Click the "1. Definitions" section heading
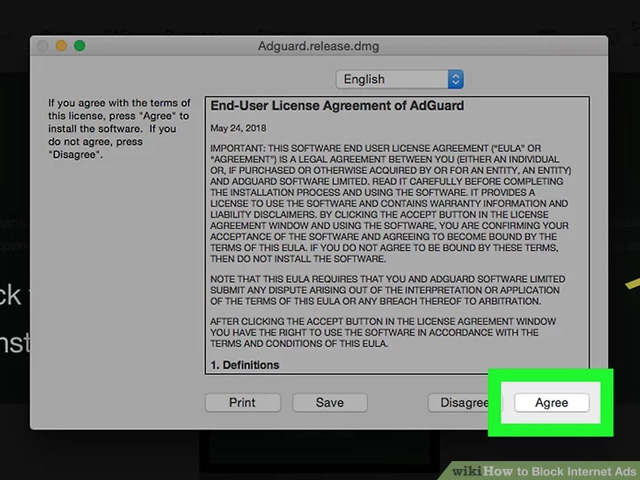The image size is (640, 480). coord(245,365)
